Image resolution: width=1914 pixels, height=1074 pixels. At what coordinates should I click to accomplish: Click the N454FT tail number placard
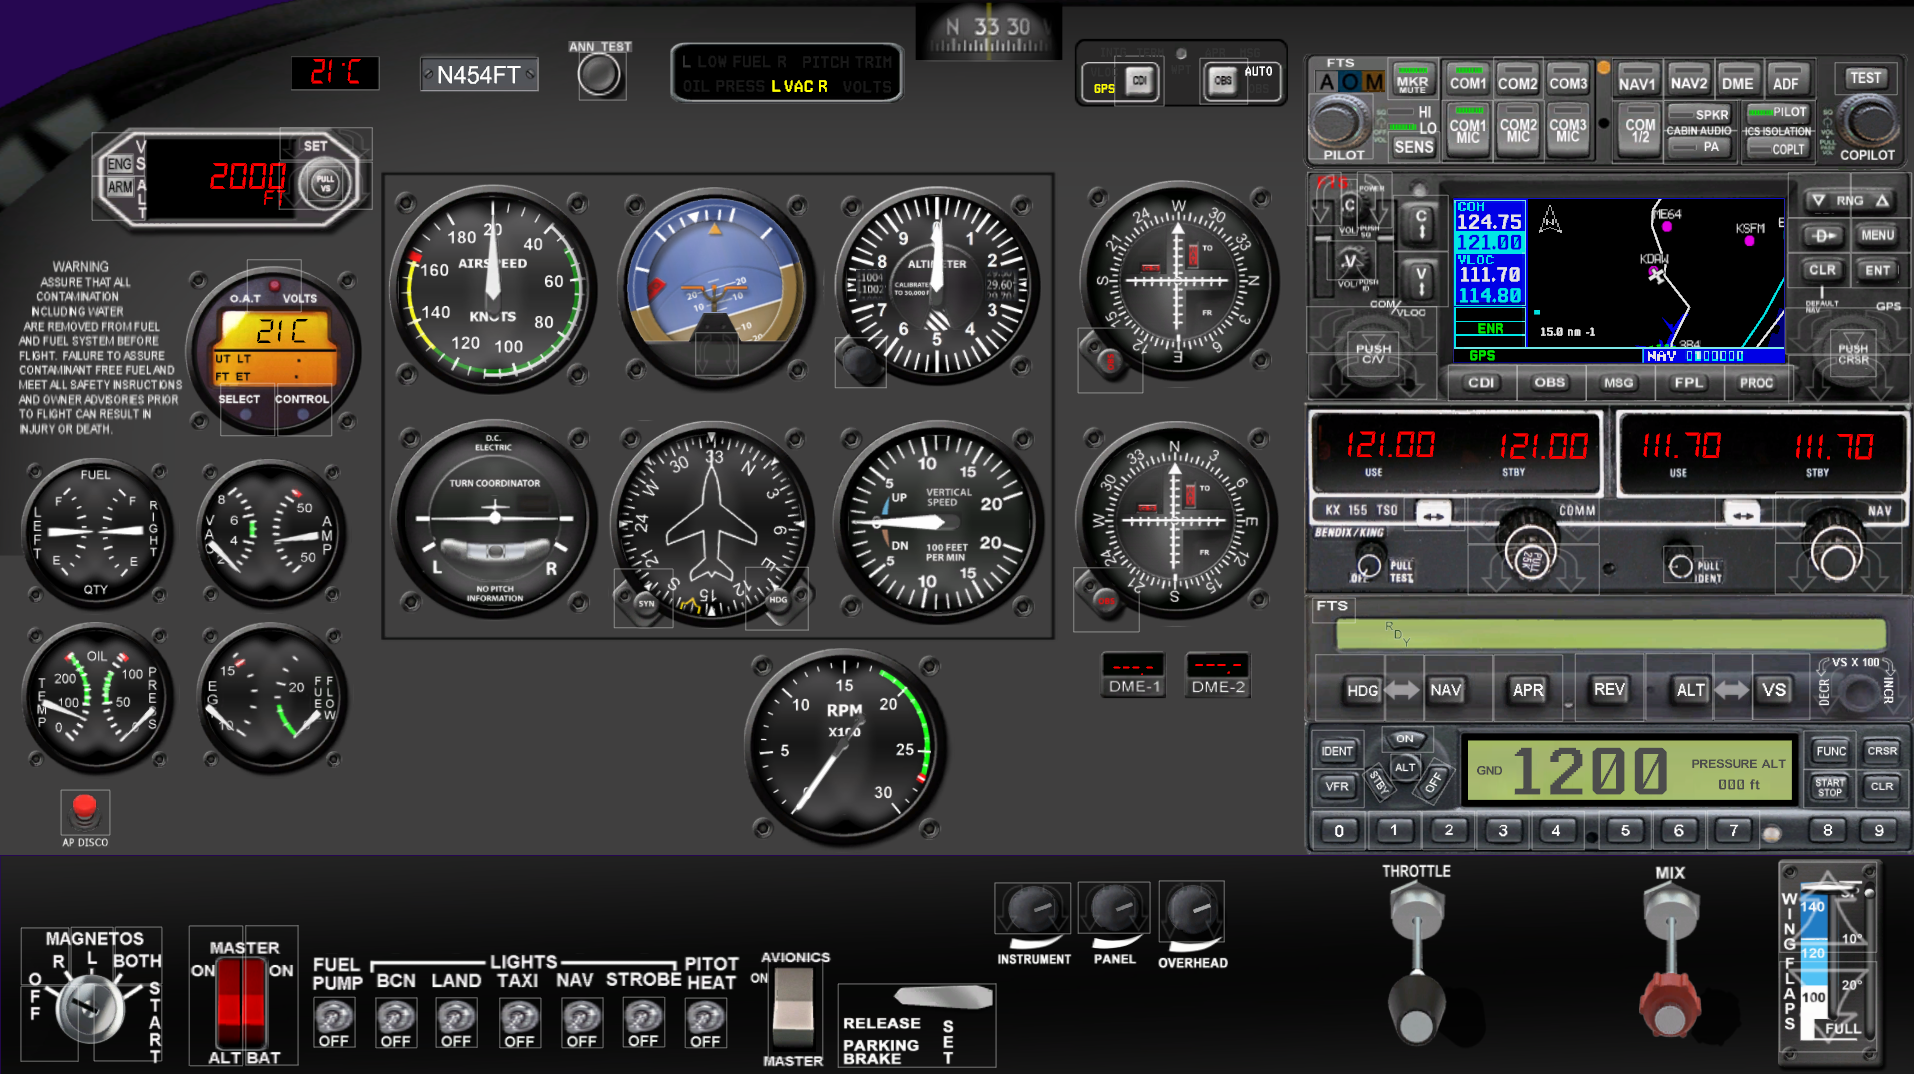point(479,75)
